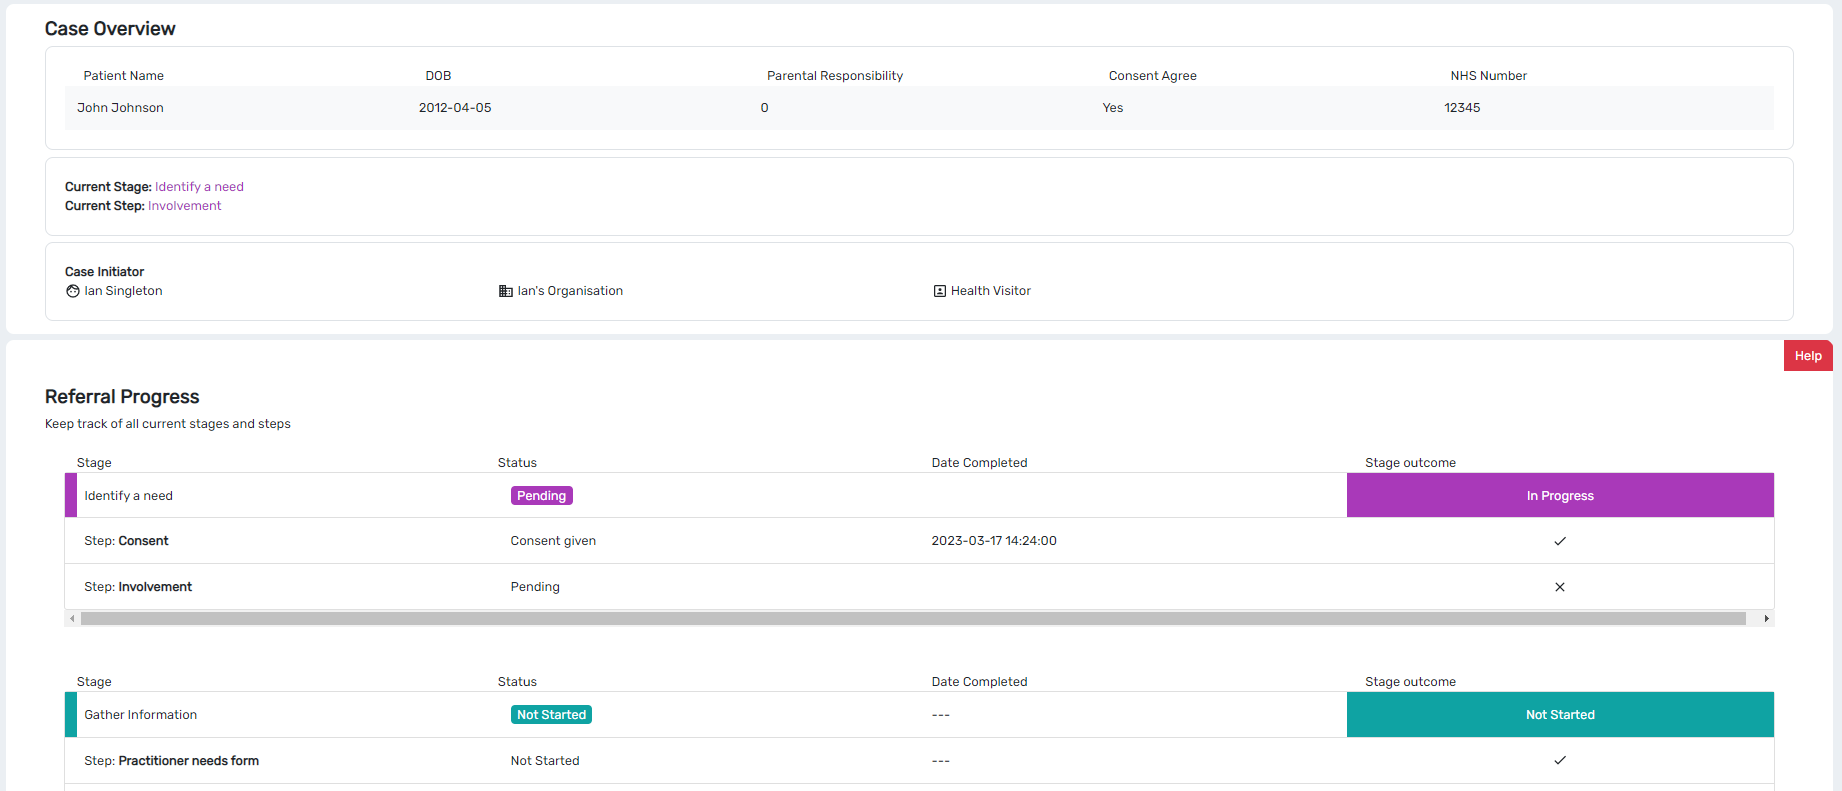Viewport: 1842px width, 791px height.
Task: Click the plain 'Not Started' status in Practitioner row
Action: [x=545, y=761]
